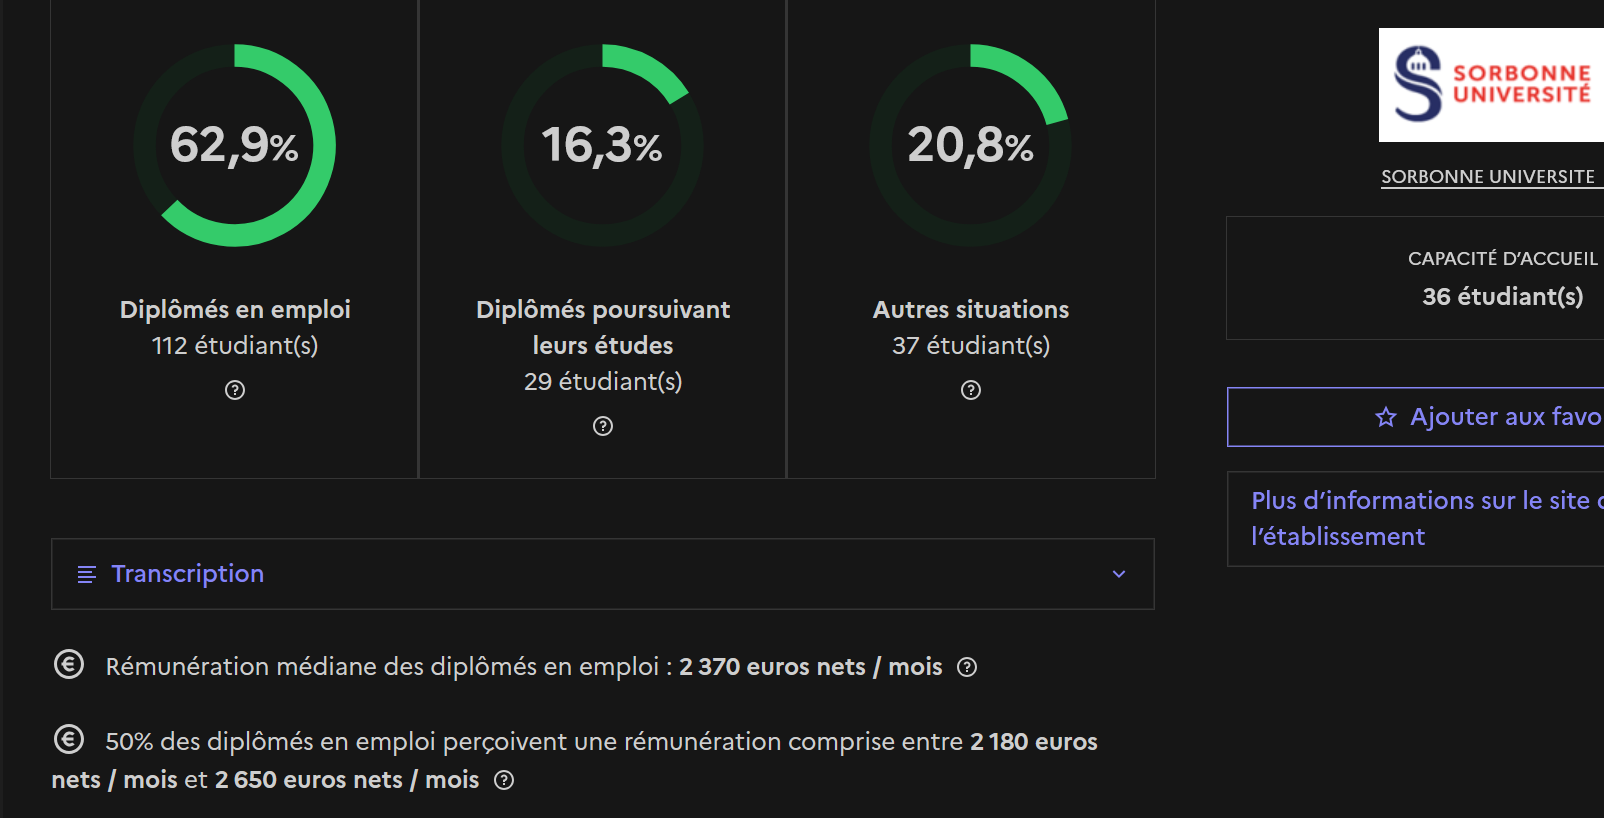
Task: Click help icon next to Rémunération médiane
Action: pos(967,667)
